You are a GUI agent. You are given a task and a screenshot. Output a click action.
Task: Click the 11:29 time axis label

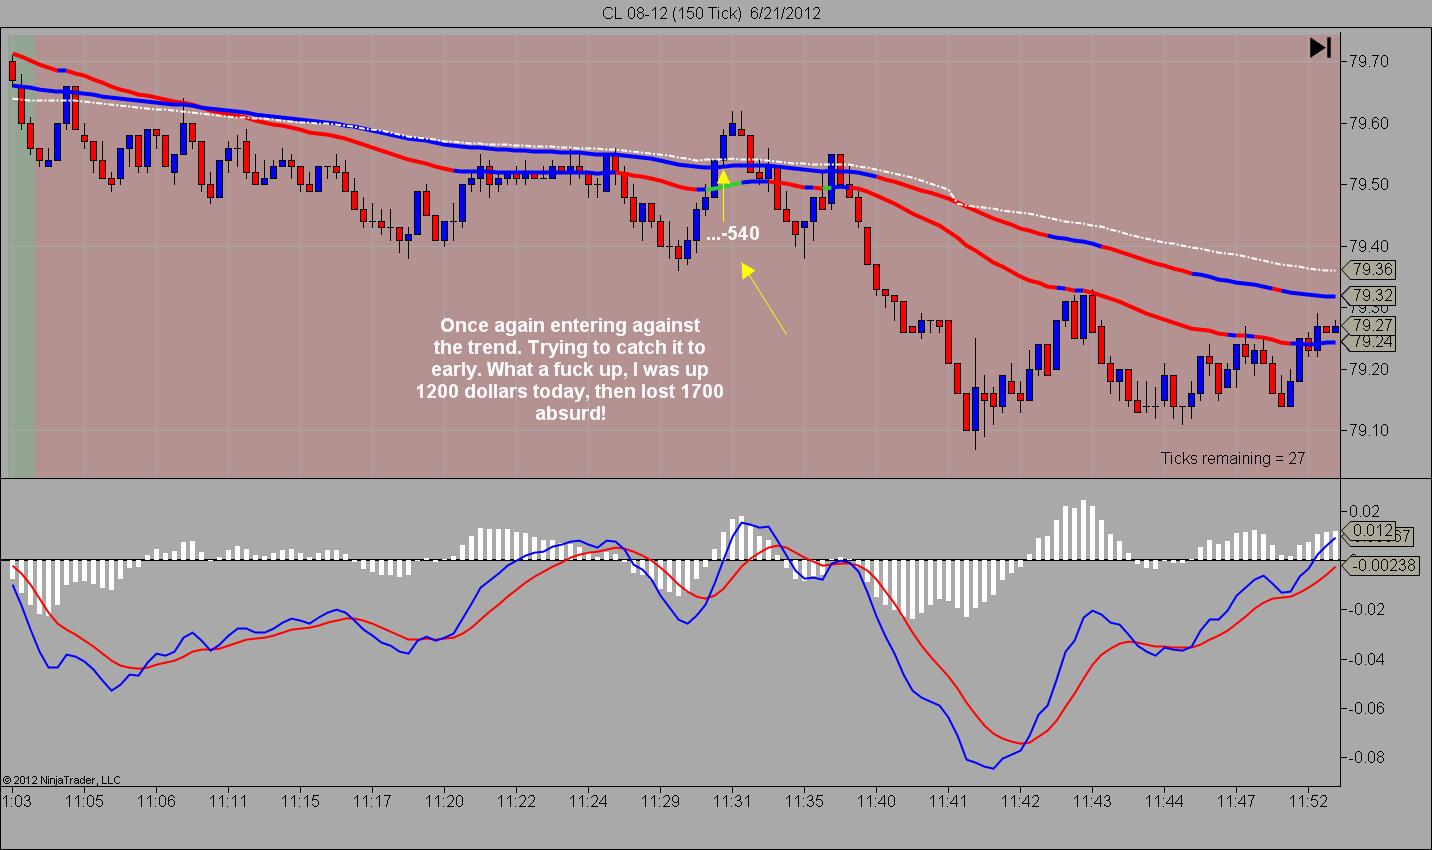click(x=660, y=801)
